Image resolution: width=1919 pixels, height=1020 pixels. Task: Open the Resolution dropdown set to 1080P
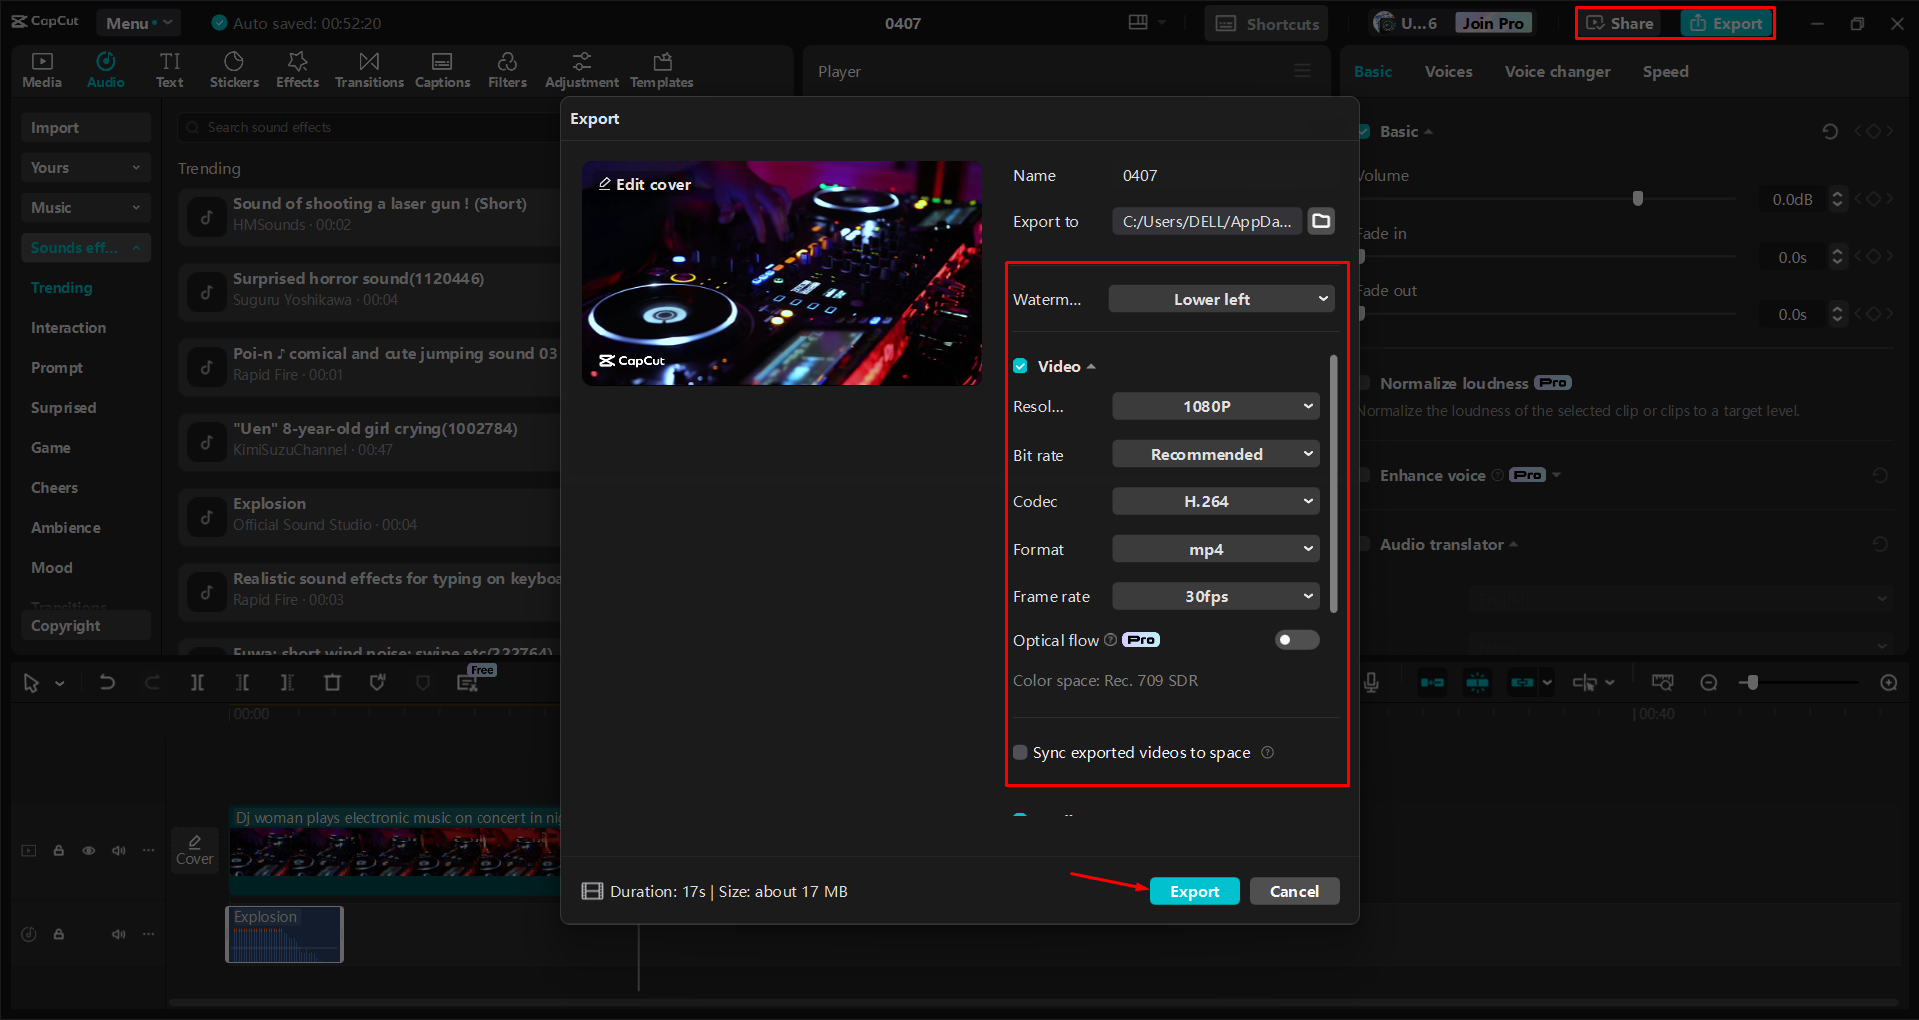click(1215, 406)
